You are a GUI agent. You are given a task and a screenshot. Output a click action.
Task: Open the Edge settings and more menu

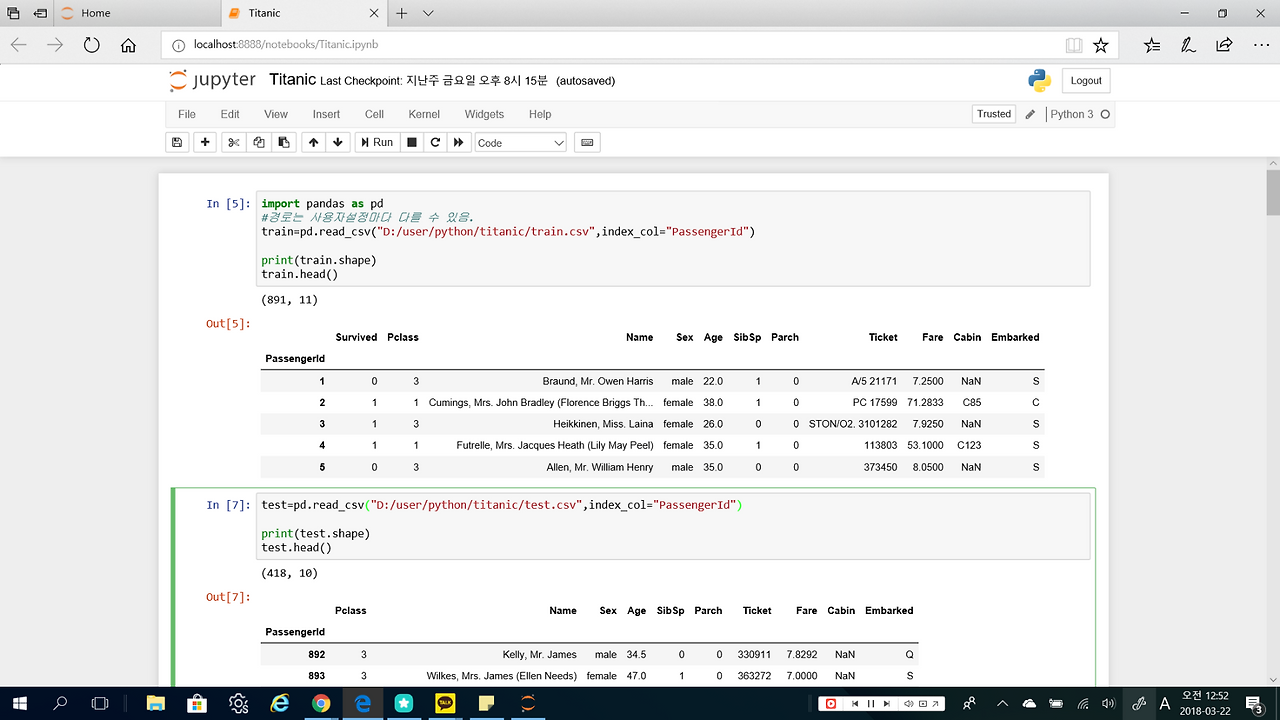tap(1260, 45)
